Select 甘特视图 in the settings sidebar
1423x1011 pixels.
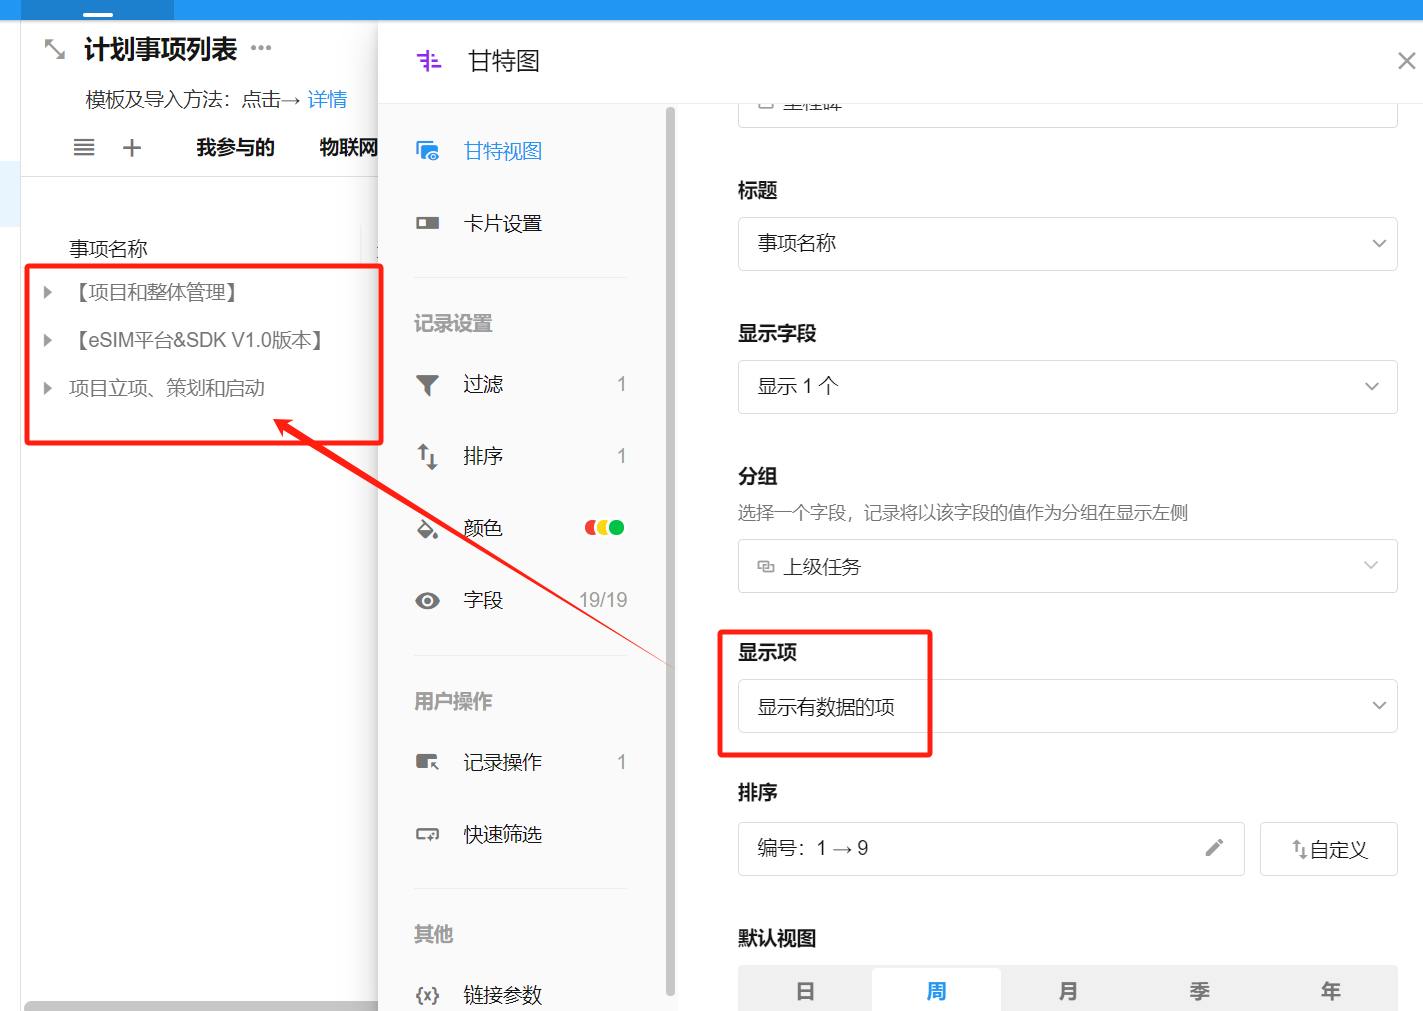[x=502, y=151]
